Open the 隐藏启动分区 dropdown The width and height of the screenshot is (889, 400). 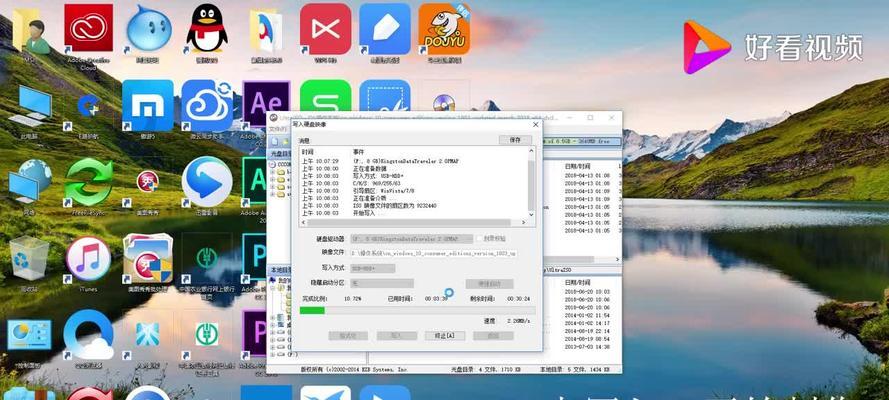382,283
